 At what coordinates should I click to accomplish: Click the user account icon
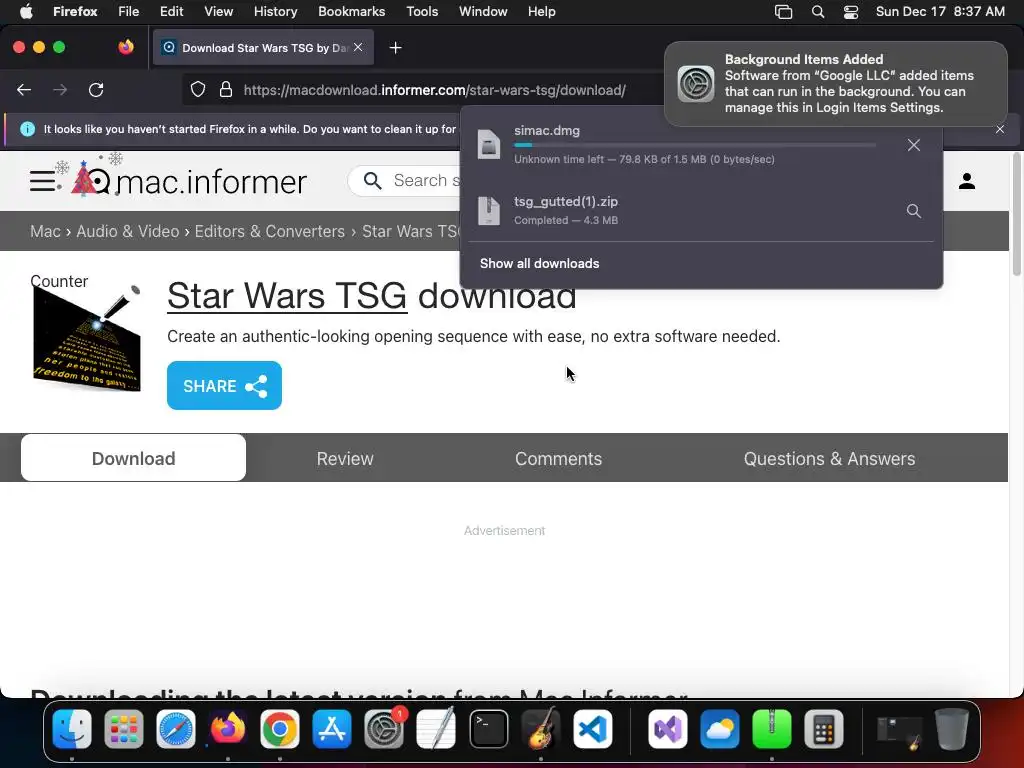click(x=967, y=181)
